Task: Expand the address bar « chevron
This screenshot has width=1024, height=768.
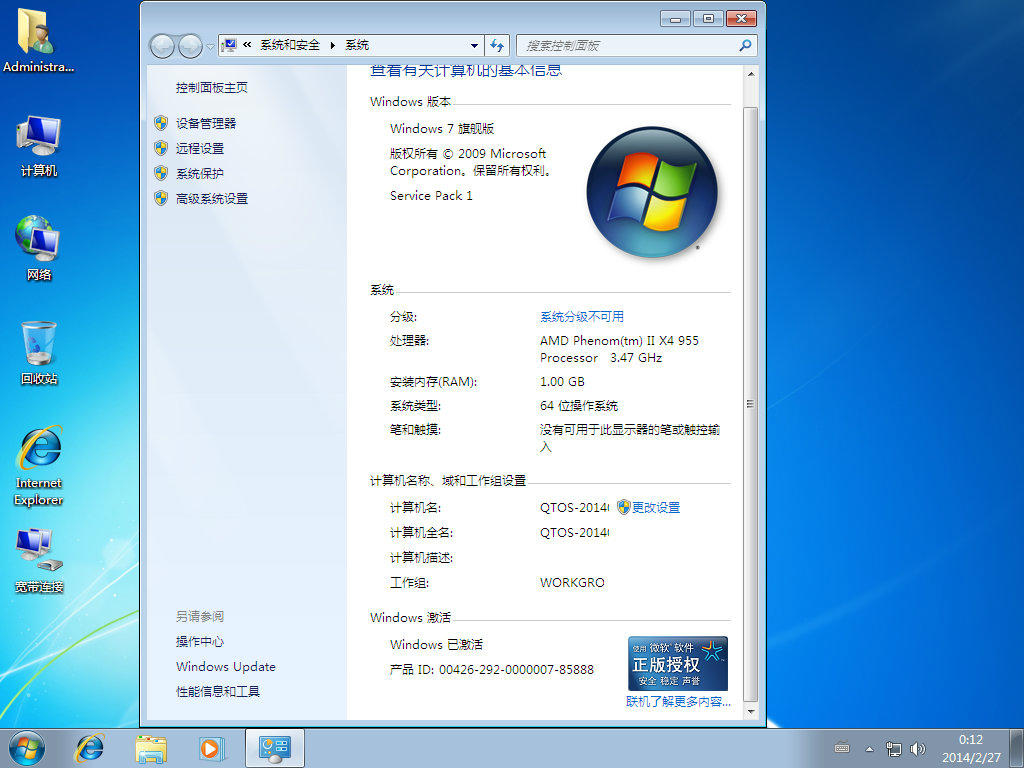Action: pos(248,45)
